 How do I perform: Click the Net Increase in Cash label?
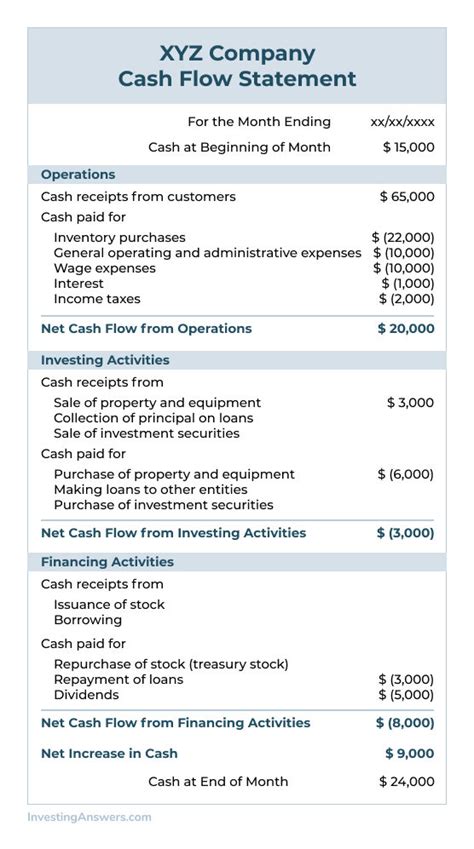(109, 753)
